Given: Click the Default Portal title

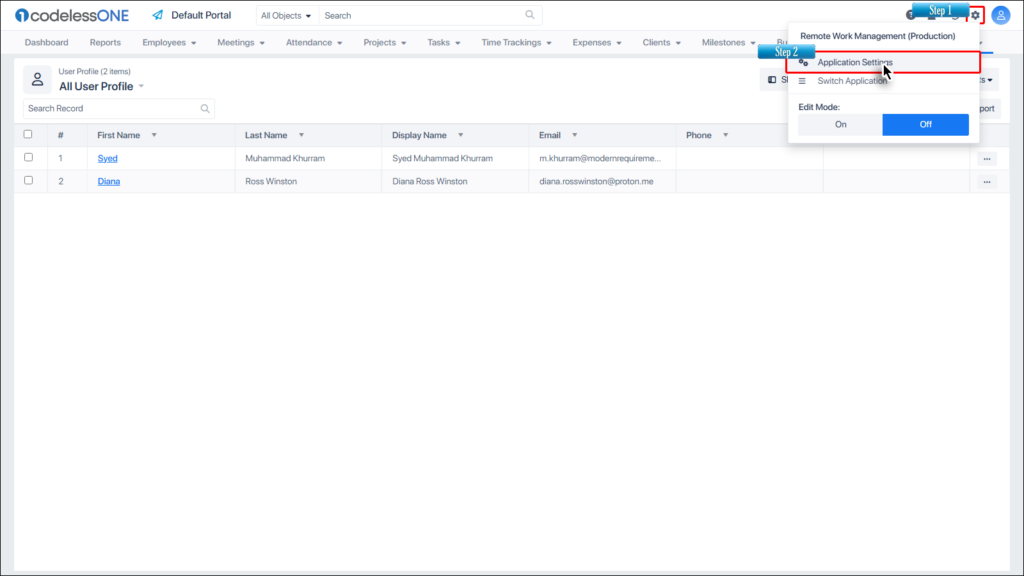Looking at the screenshot, I should 201,15.
